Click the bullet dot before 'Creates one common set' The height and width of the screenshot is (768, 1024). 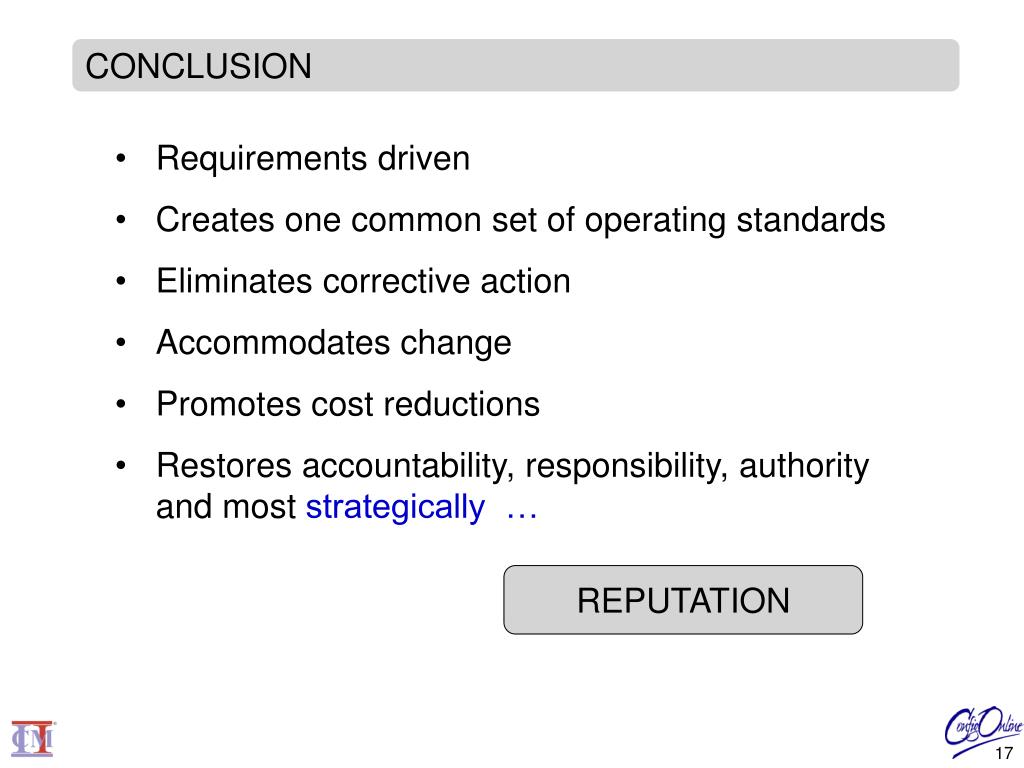tap(120, 219)
